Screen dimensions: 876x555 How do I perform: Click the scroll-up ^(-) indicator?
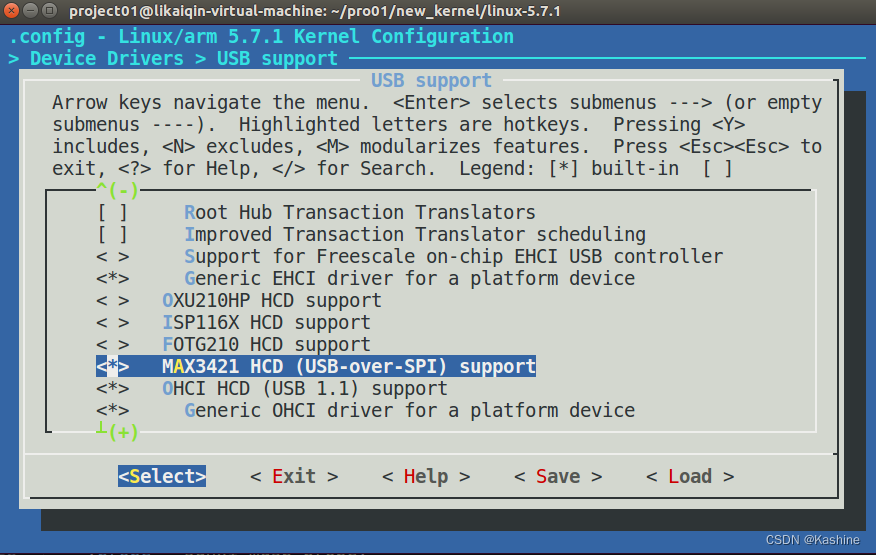click(117, 189)
